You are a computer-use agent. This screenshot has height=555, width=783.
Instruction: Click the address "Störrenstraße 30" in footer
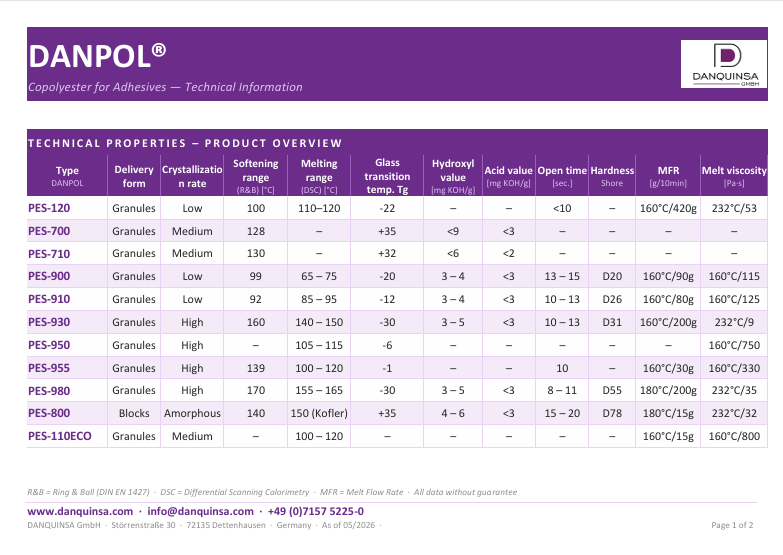pyautogui.click(x=143, y=525)
